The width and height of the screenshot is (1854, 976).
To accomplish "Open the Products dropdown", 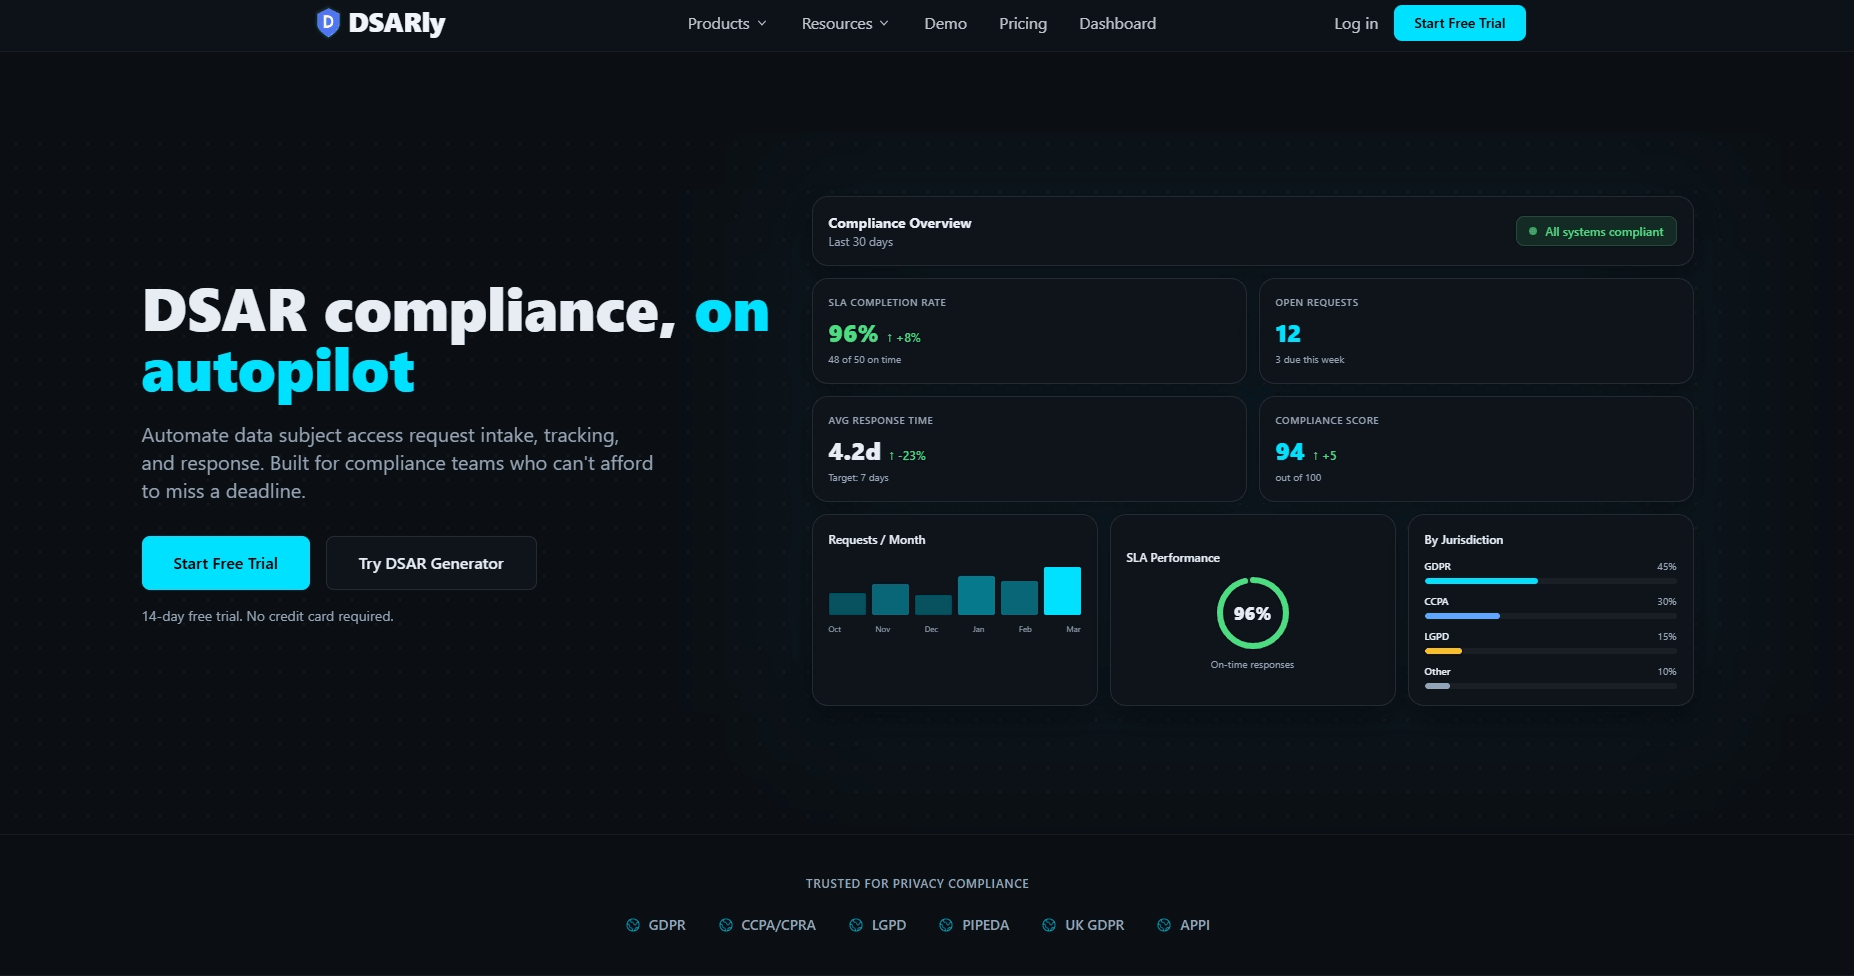I will (x=725, y=23).
